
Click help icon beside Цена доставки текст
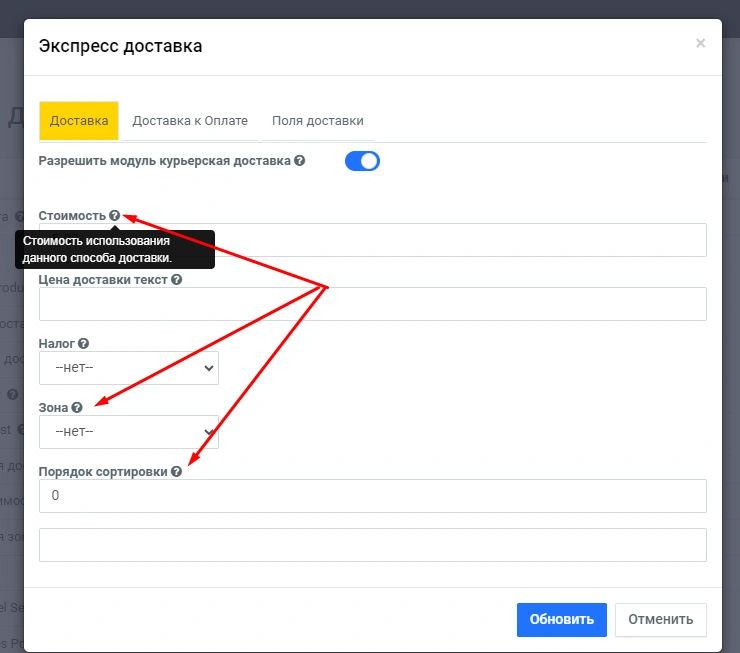coord(177,280)
